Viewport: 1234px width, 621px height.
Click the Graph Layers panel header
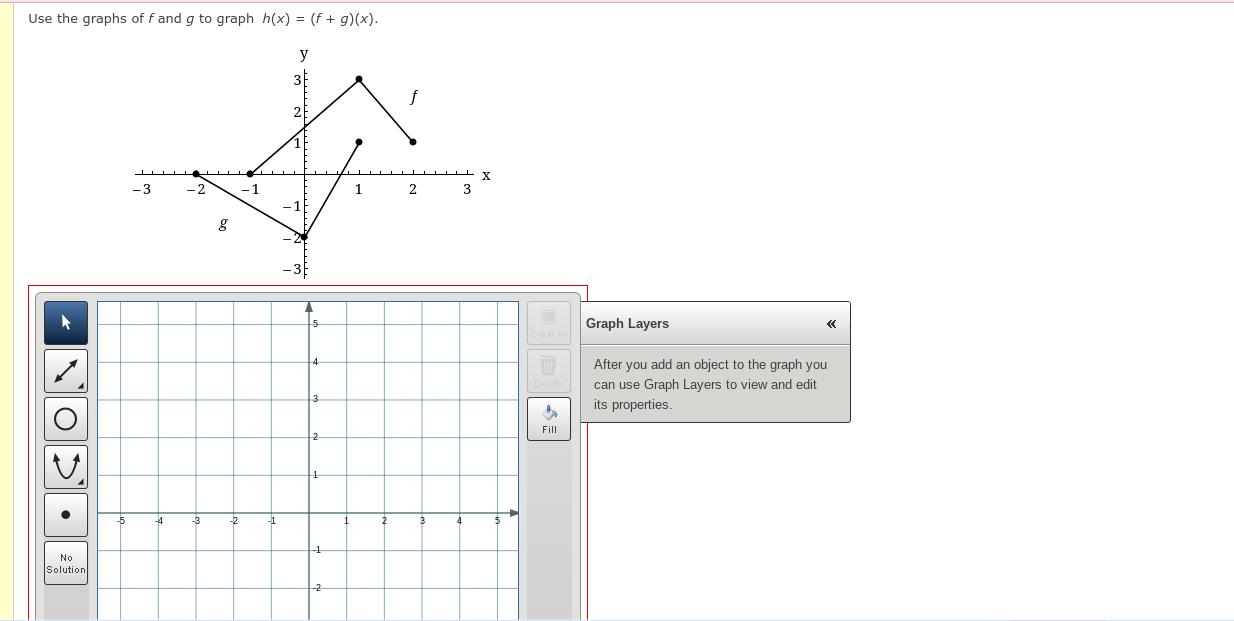[x=715, y=323]
